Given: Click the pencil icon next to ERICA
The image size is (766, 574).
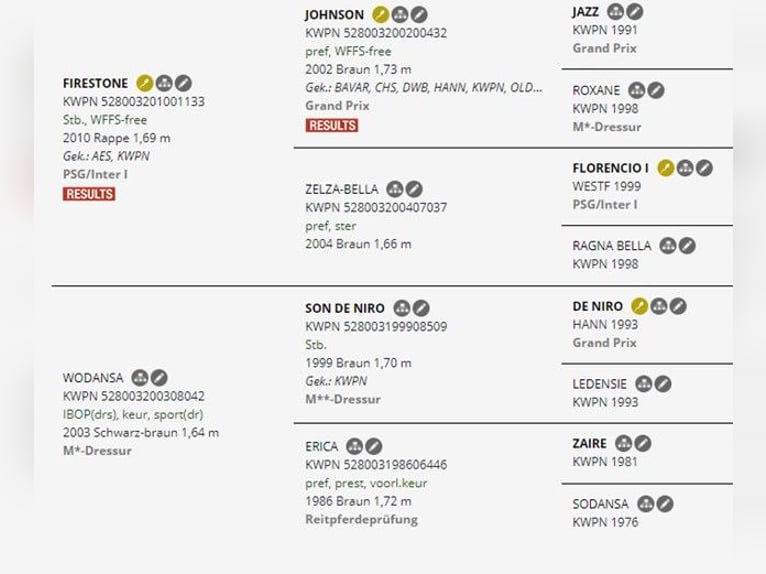Looking at the screenshot, I should (374, 446).
